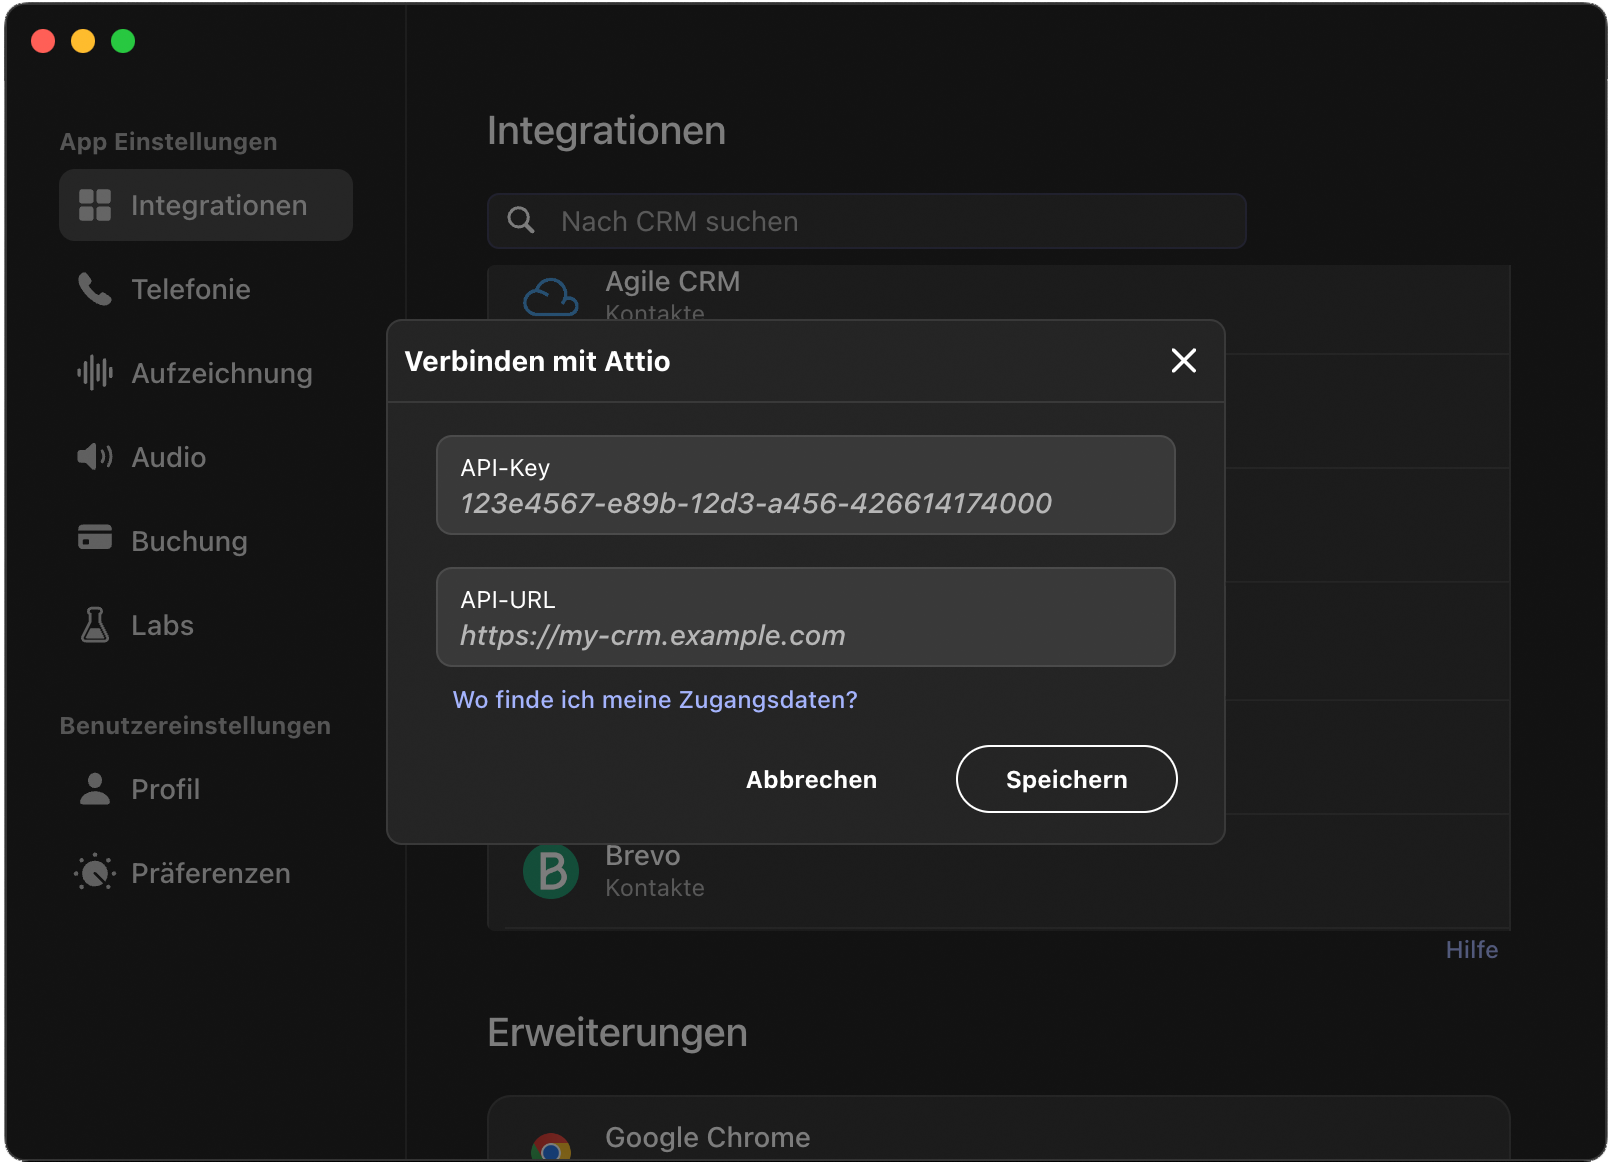Select the Brevo Kontakte integration row
Viewport: 1612px width, 1162px height.
click(999, 872)
